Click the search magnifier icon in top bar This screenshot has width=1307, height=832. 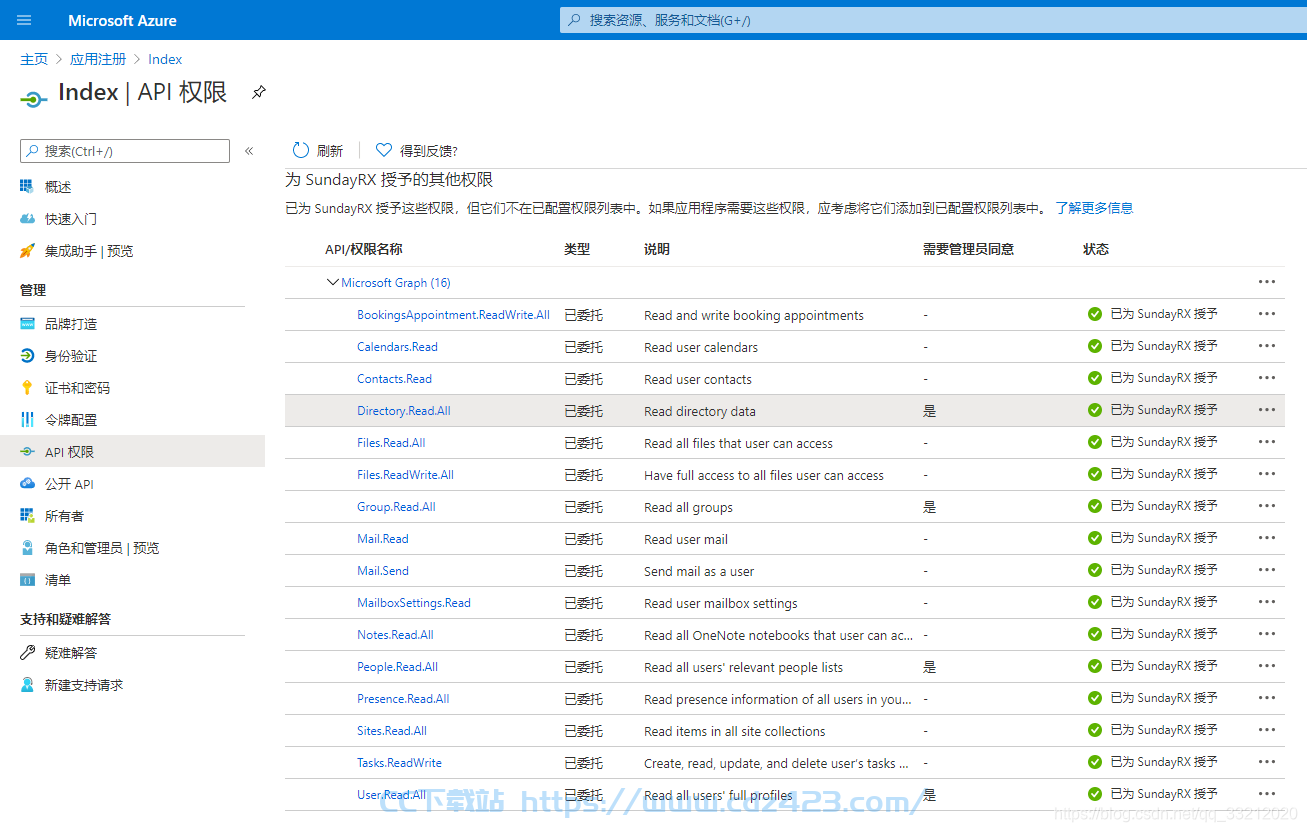click(574, 20)
